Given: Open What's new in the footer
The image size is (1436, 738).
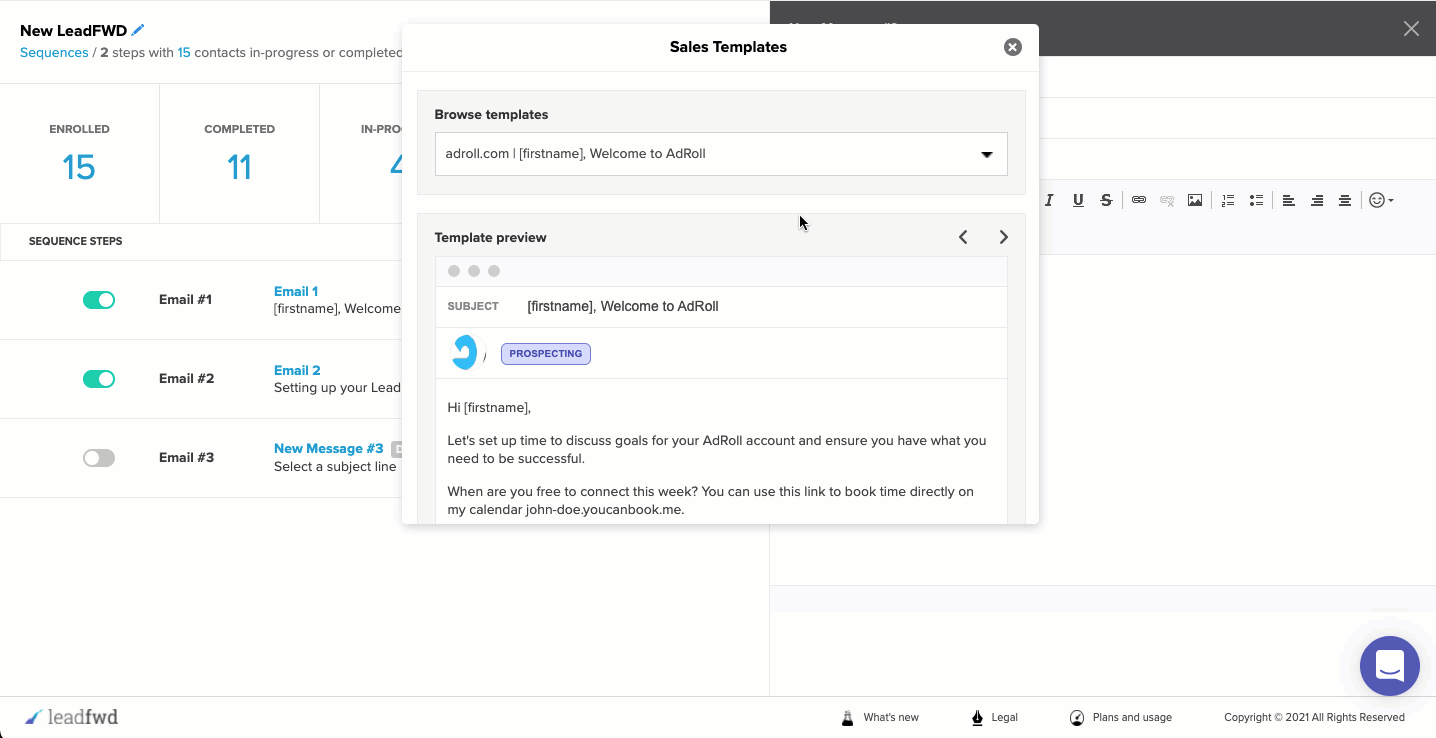Looking at the screenshot, I should coord(891,717).
